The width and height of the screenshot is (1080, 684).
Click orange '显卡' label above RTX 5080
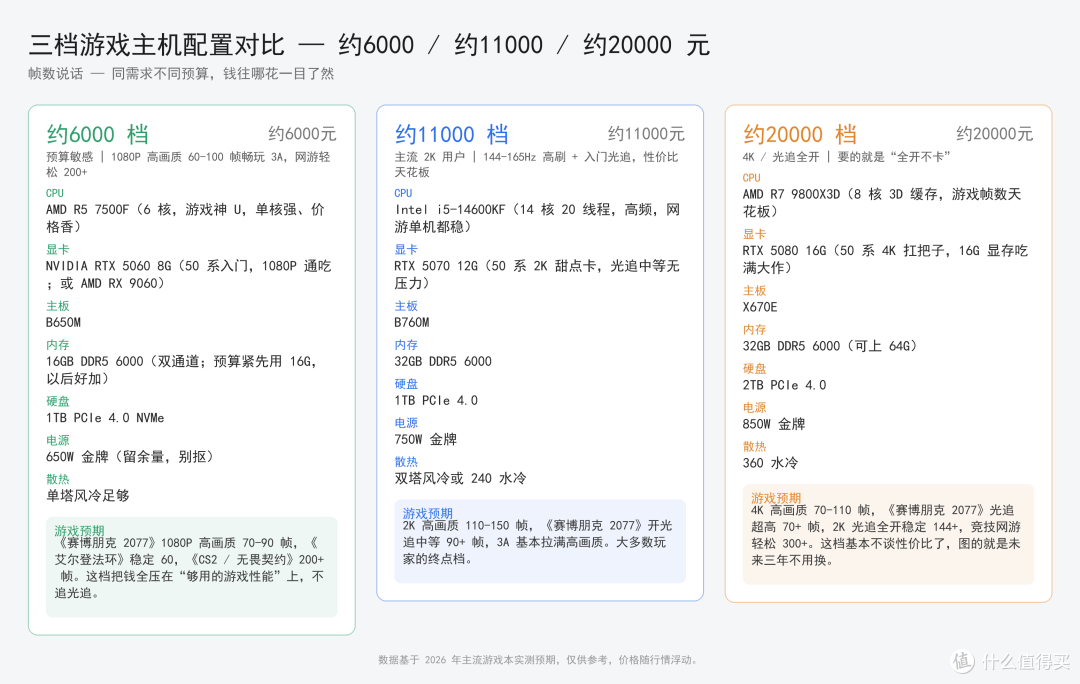pyautogui.click(x=754, y=234)
